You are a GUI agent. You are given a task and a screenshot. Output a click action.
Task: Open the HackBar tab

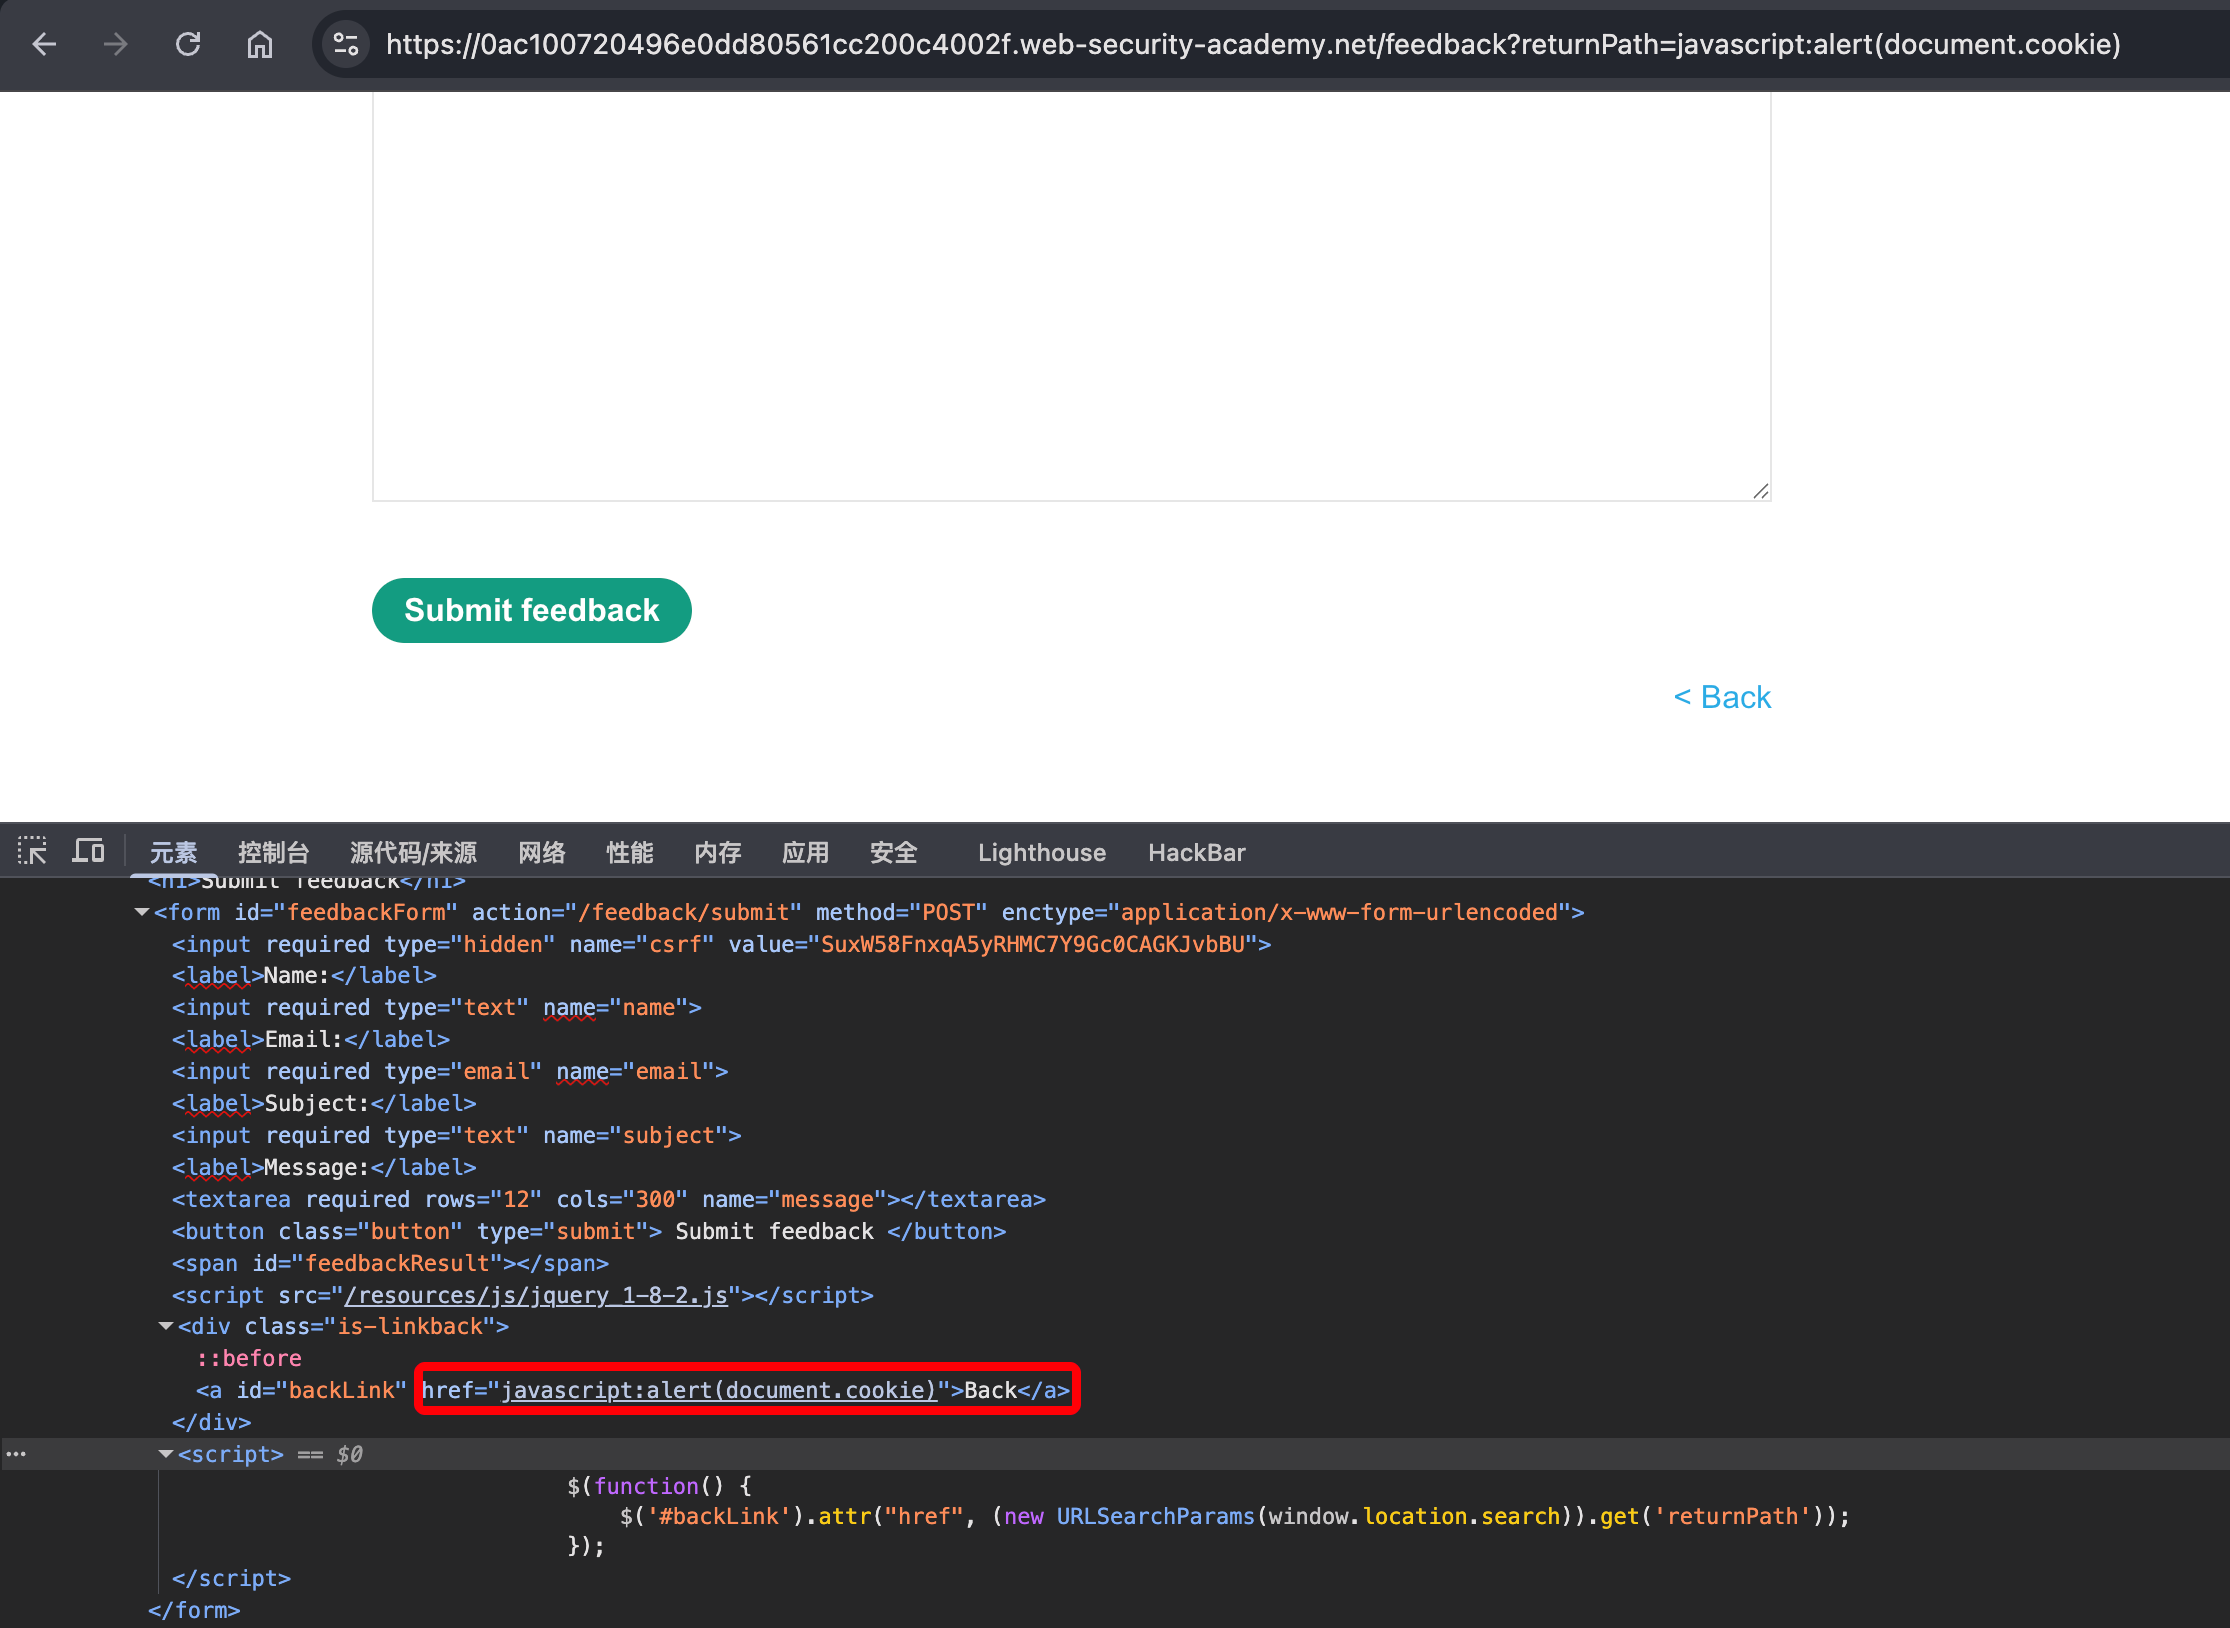pos(1196,852)
